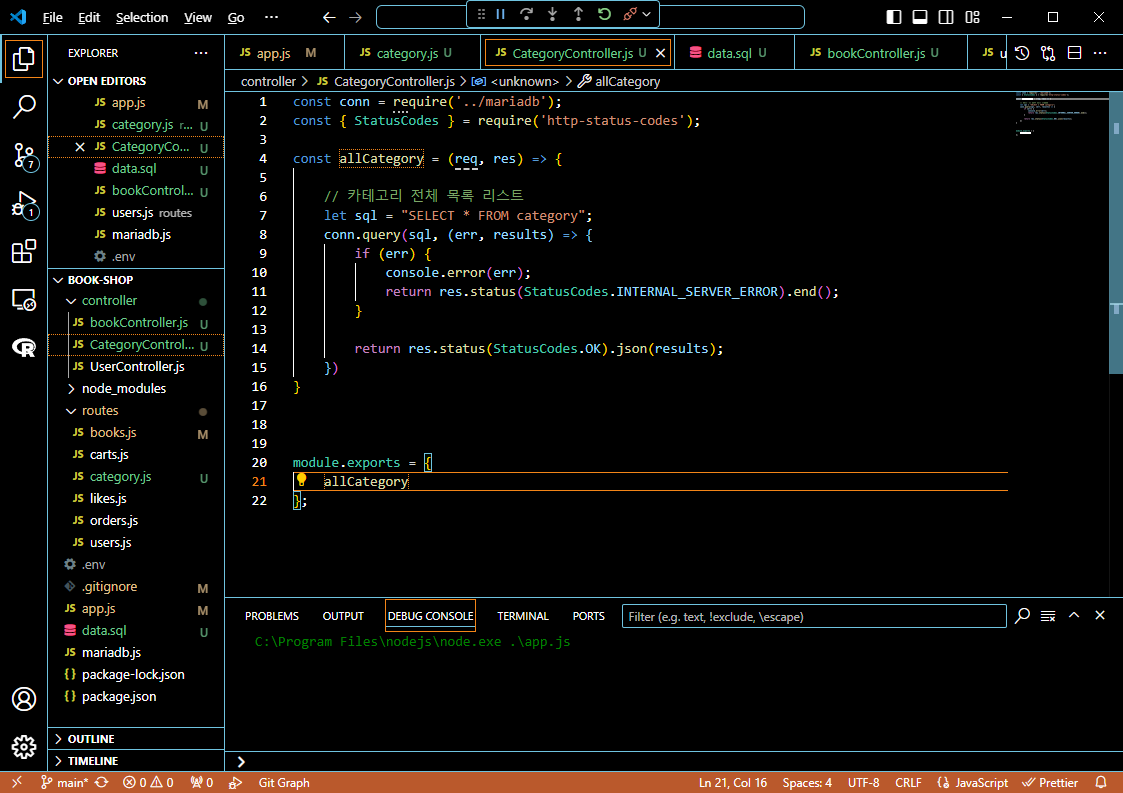The image size is (1123, 793).
Task: Open the Search view in activity bar
Action: [x=24, y=107]
